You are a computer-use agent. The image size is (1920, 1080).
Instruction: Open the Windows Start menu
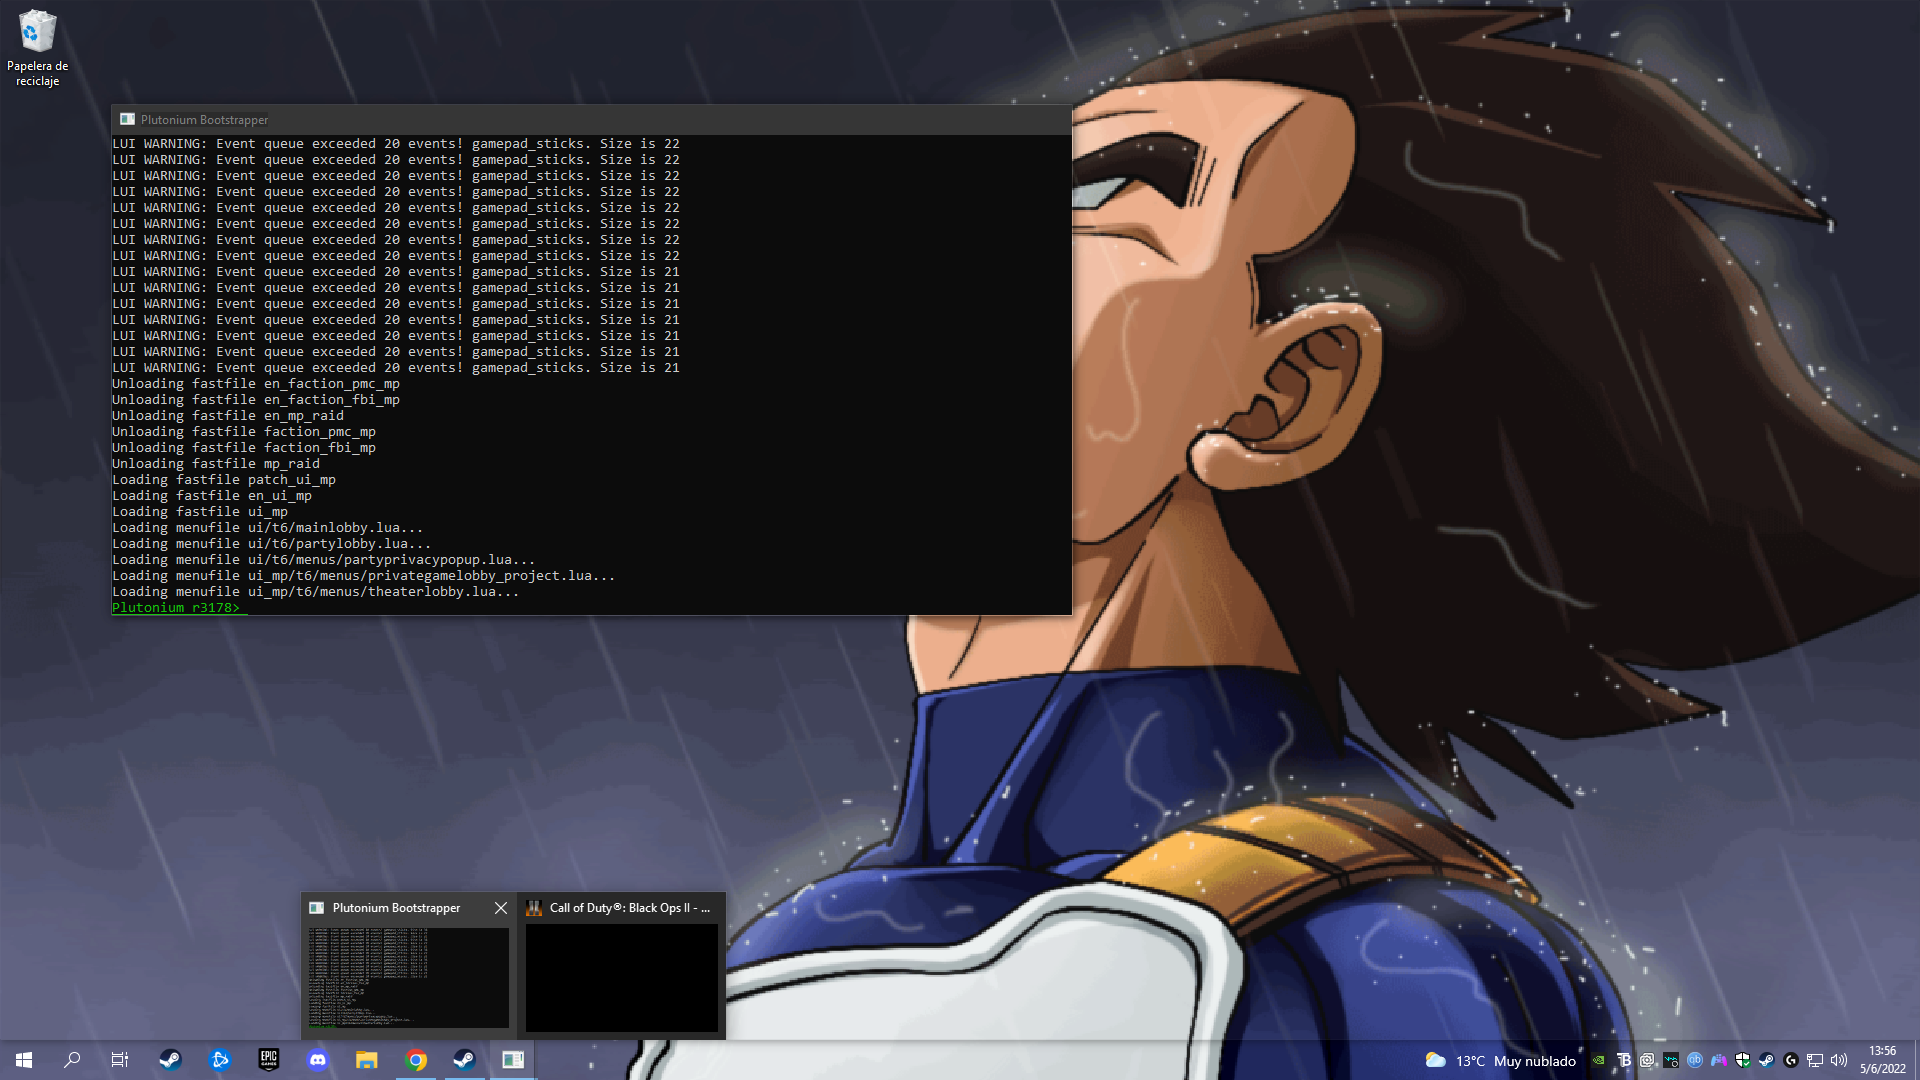point(24,1060)
